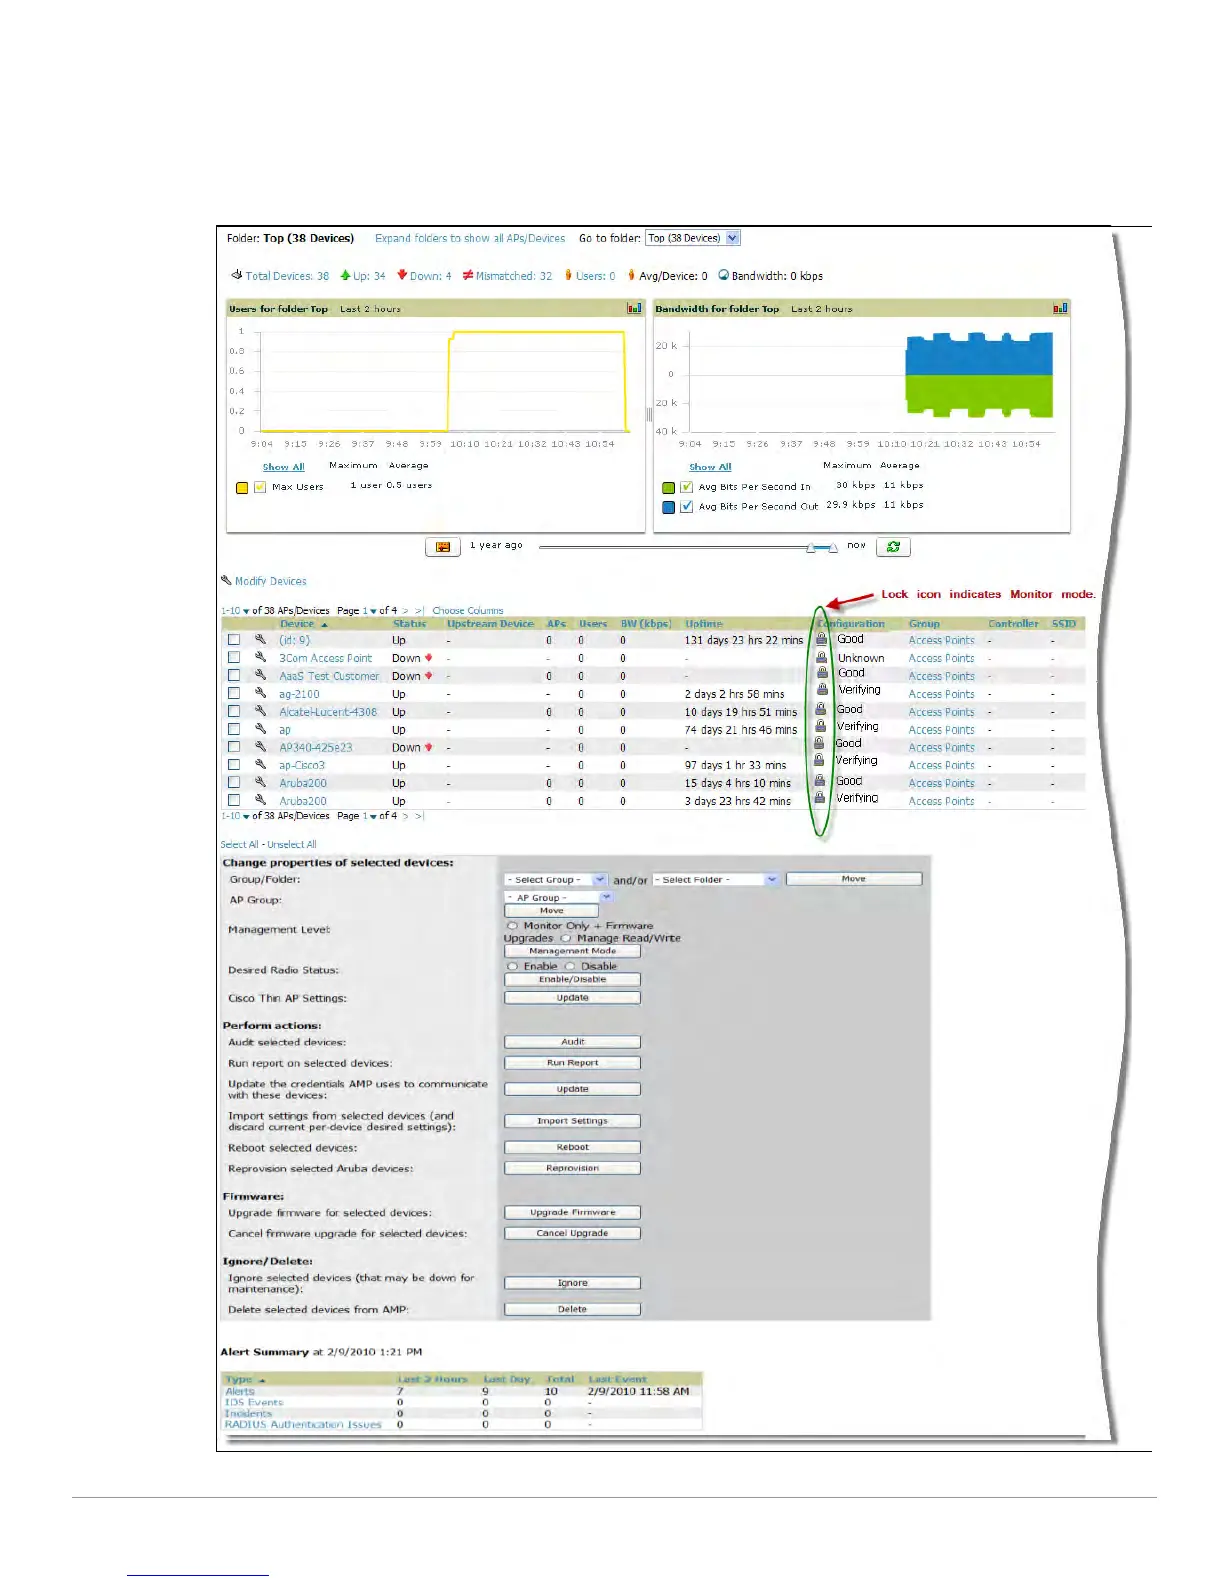Check the box for AaaS Test Customer

(x=234, y=675)
